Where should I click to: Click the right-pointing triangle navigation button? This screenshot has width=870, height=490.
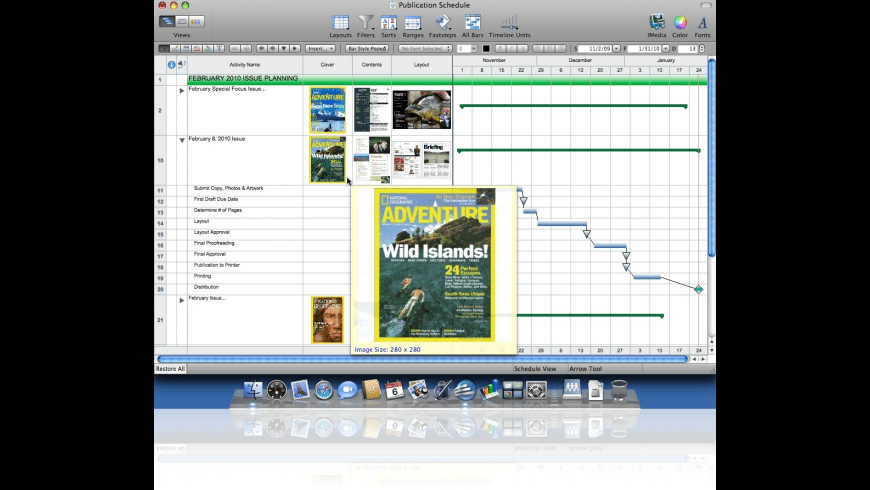click(x=295, y=48)
